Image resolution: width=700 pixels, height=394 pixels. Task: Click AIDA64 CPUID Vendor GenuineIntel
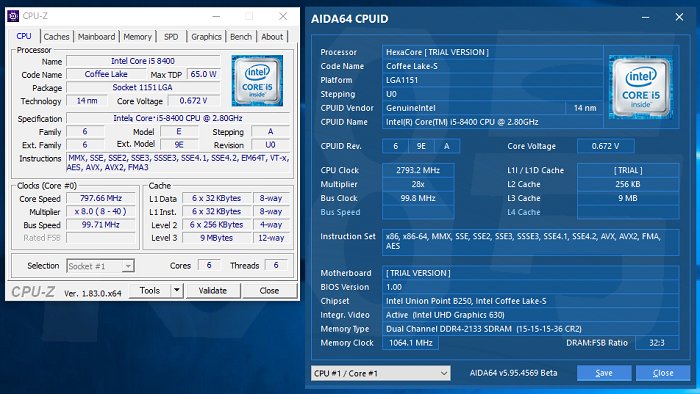473,108
